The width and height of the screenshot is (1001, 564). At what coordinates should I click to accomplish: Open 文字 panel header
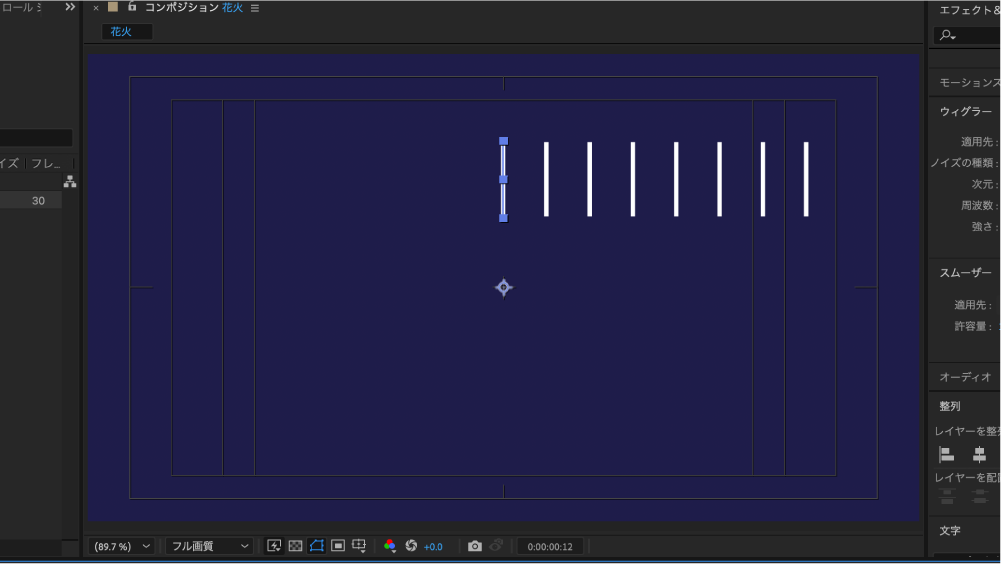point(950,530)
